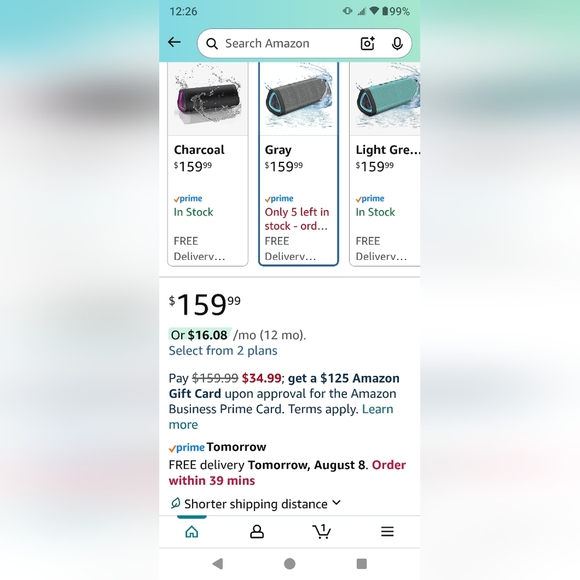Open the hamburger menu icon

click(387, 532)
